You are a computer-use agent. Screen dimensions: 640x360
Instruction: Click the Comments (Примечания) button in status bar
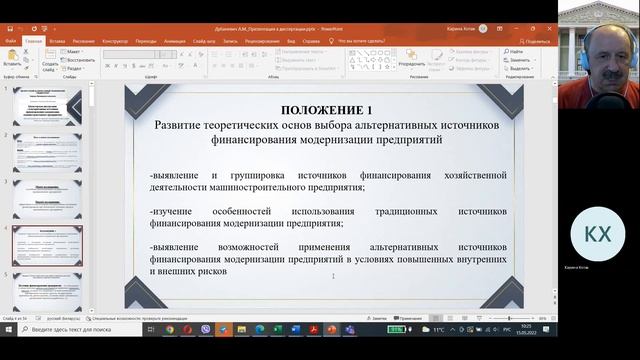click(x=407, y=318)
